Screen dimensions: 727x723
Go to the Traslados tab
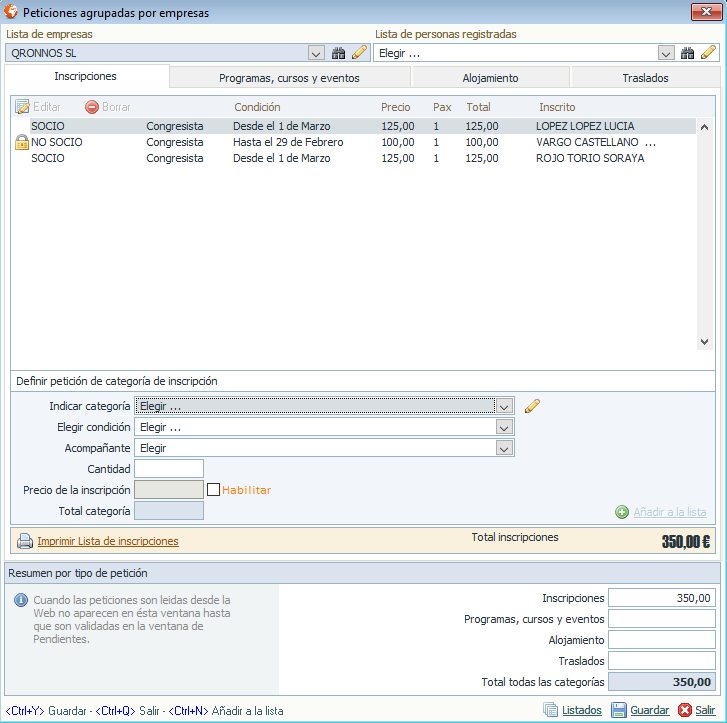pyautogui.click(x=645, y=77)
